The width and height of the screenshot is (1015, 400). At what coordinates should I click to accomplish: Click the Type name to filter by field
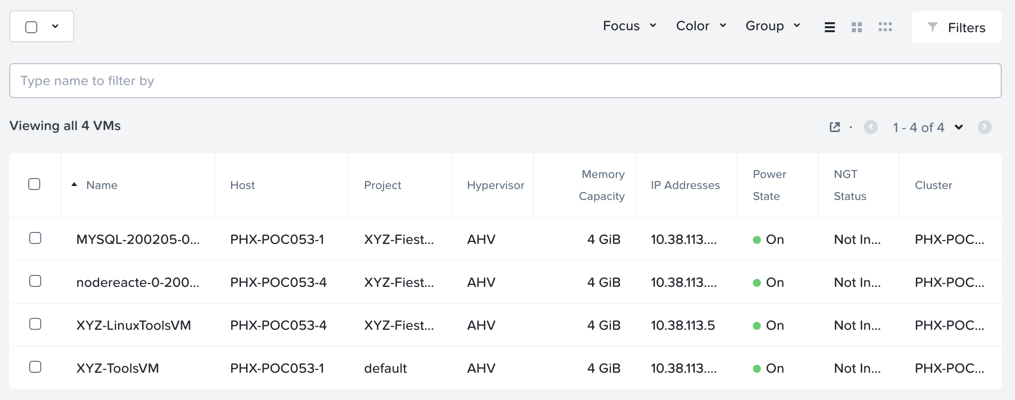[505, 81]
